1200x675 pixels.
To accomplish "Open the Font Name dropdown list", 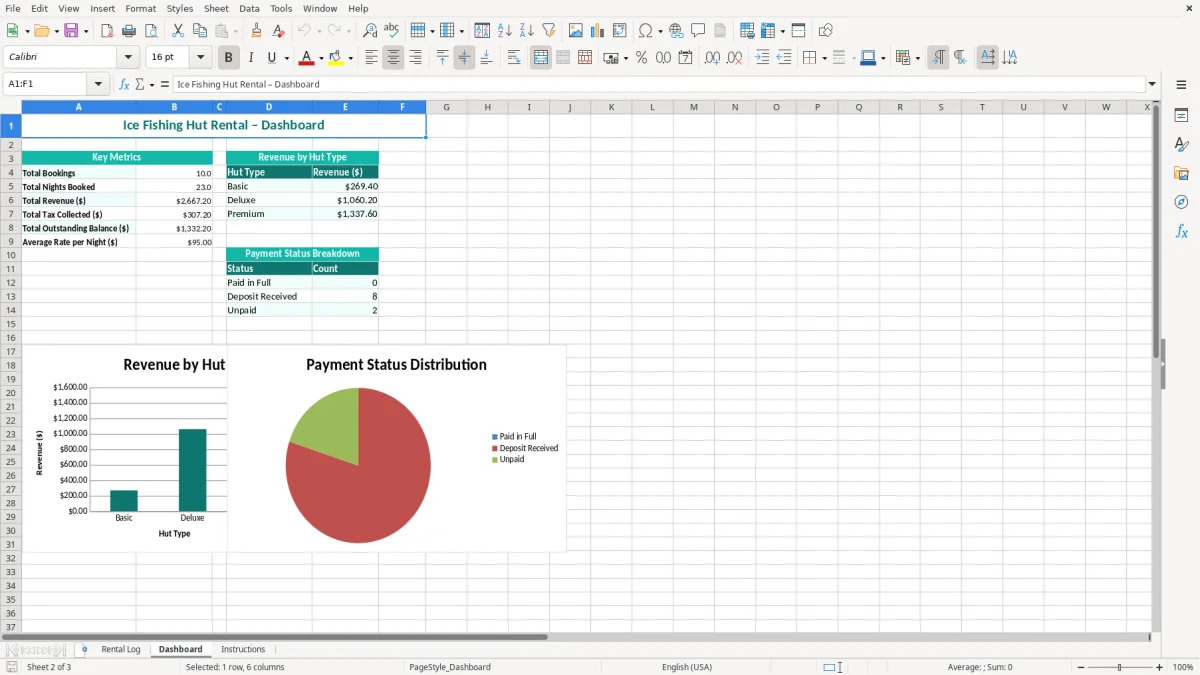I will (x=128, y=58).
